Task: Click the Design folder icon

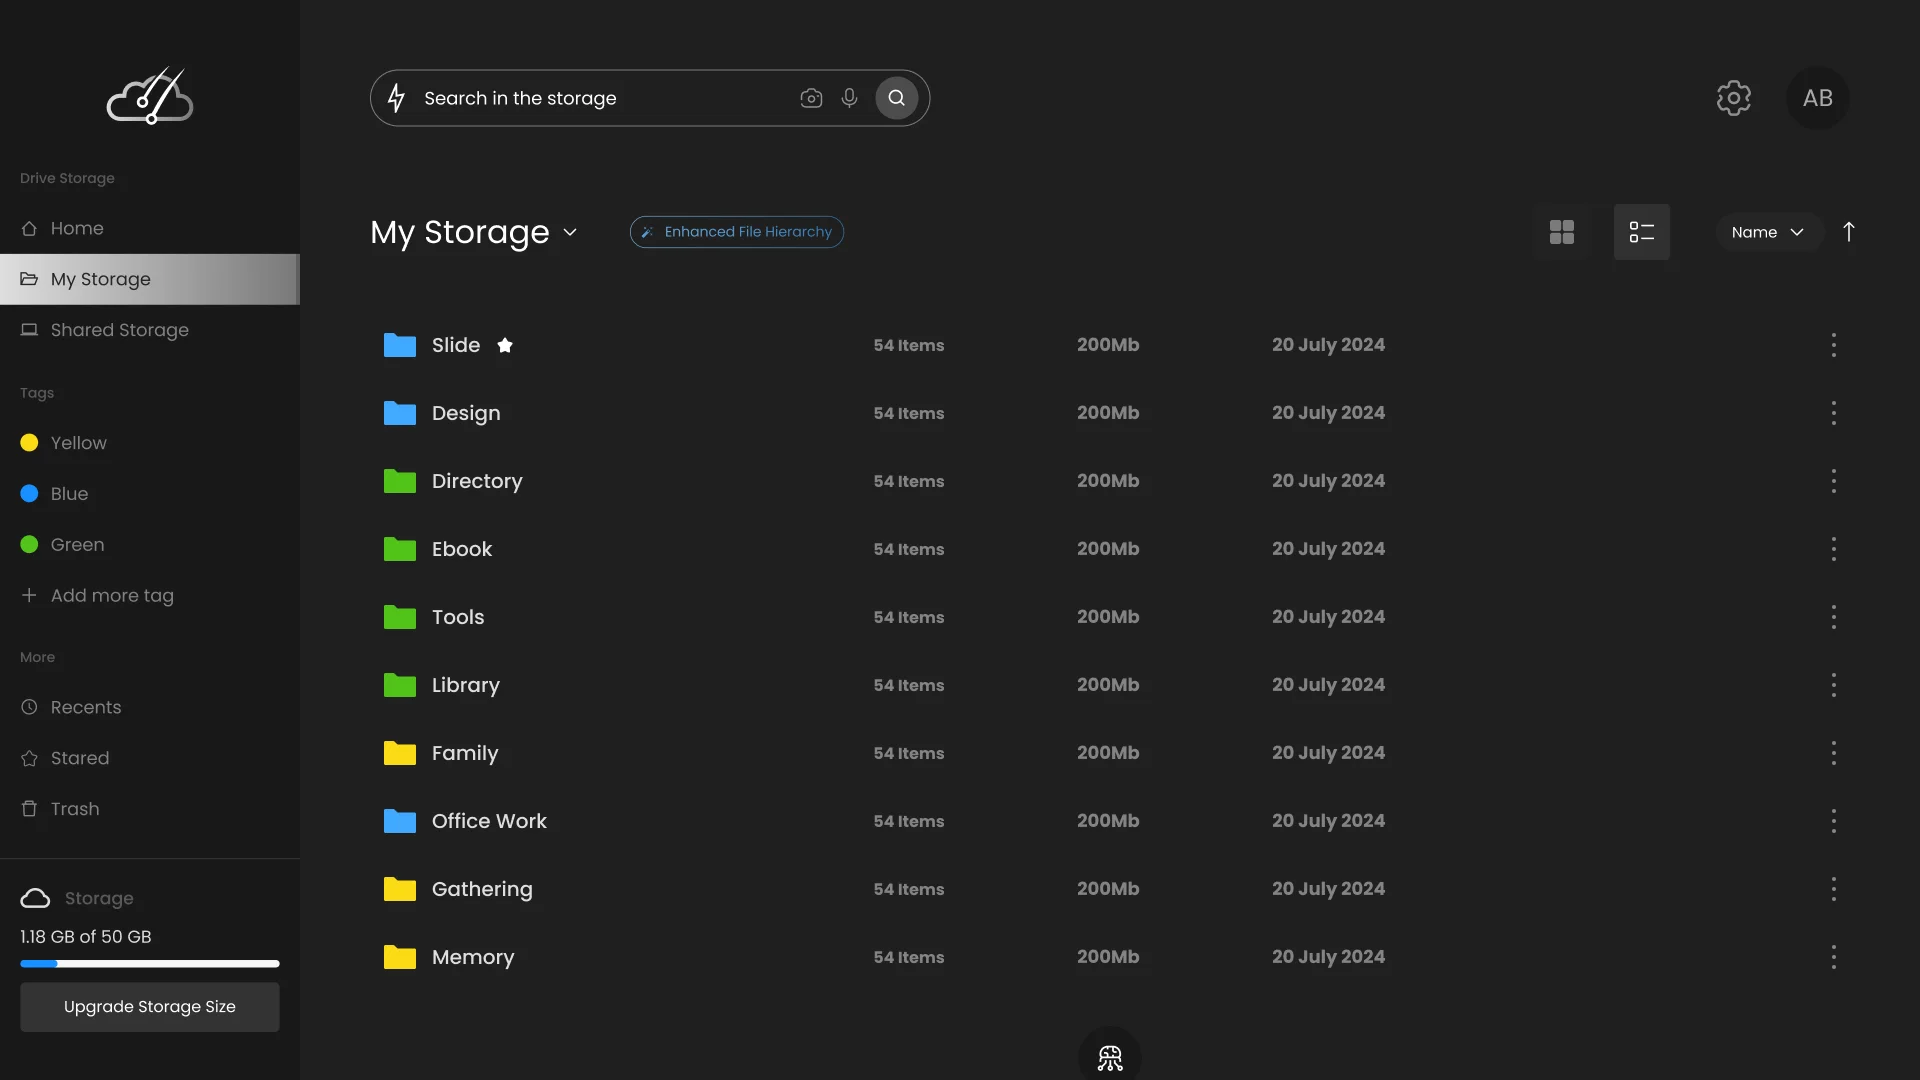Action: pos(400,413)
